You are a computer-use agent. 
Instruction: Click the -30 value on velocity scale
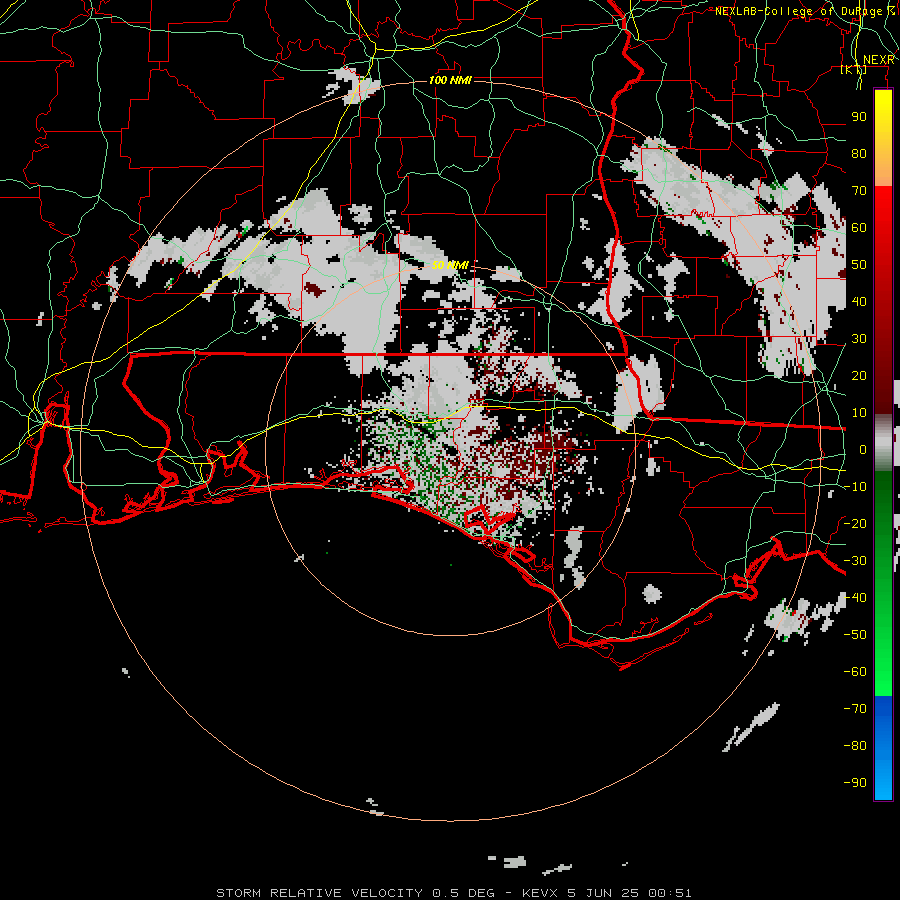click(x=855, y=561)
